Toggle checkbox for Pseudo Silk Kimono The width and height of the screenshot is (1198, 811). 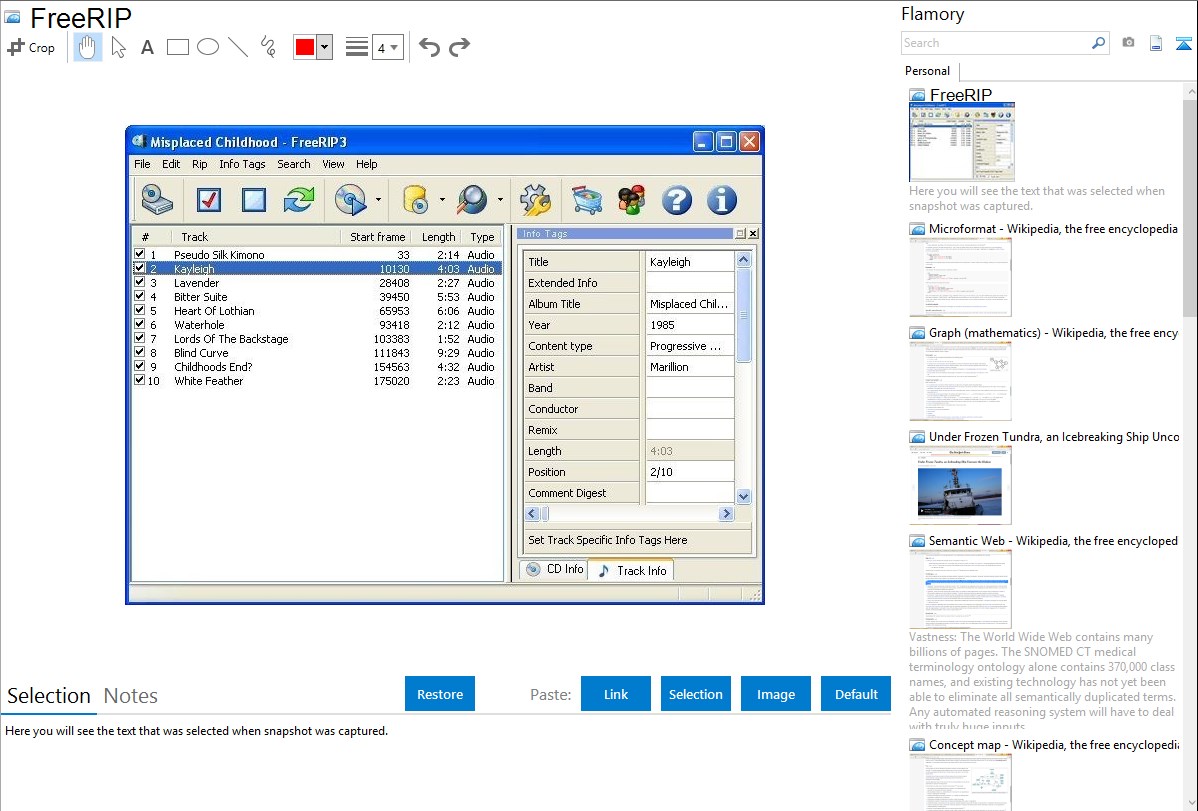pyautogui.click(x=140, y=254)
